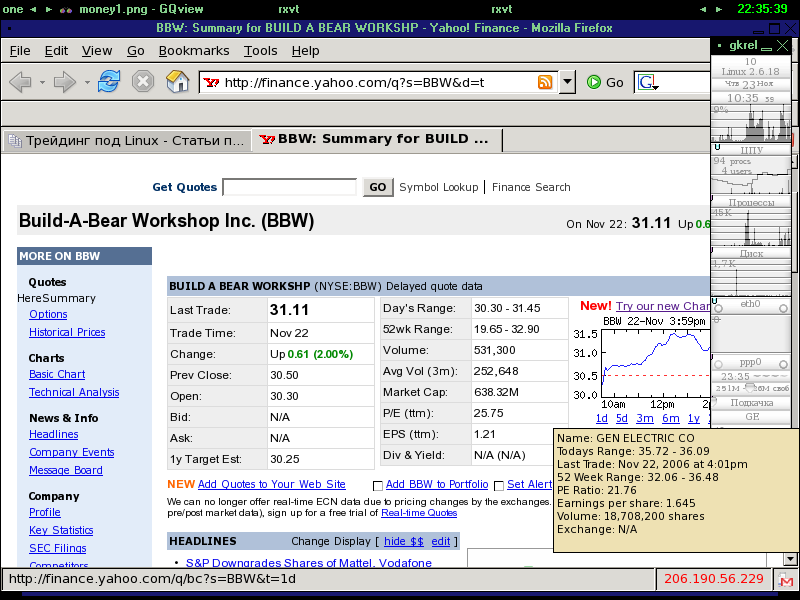Viewport: 800px width, 600px height.
Task: Click the Get Quotes symbol input field
Action: (x=290, y=187)
